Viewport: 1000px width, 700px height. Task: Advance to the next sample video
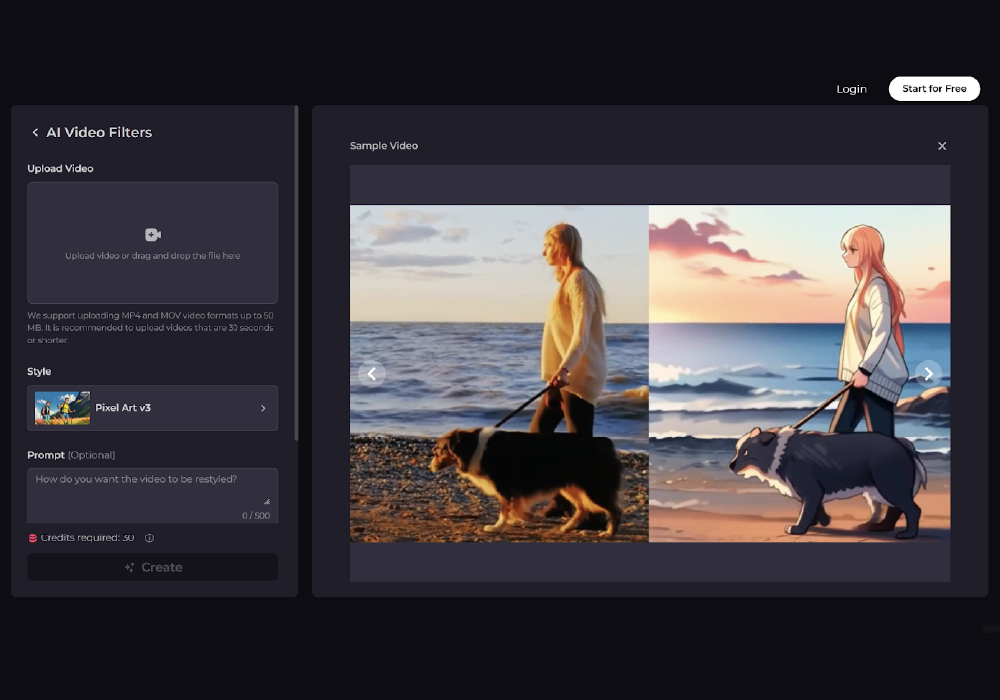[x=928, y=373]
